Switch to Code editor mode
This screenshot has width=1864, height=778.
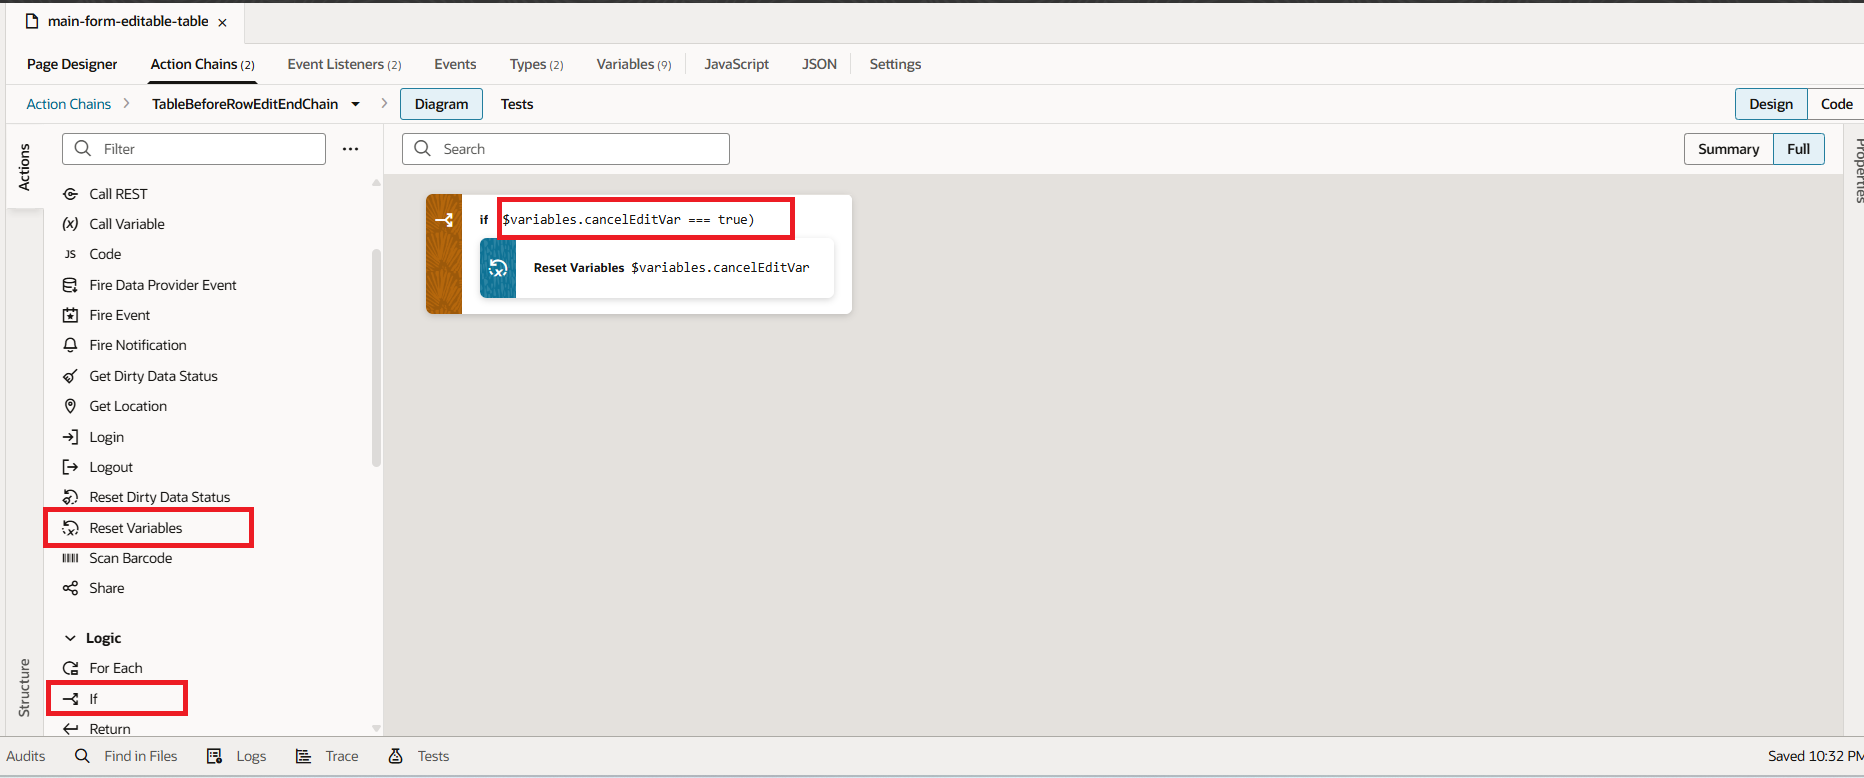[1836, 104]
